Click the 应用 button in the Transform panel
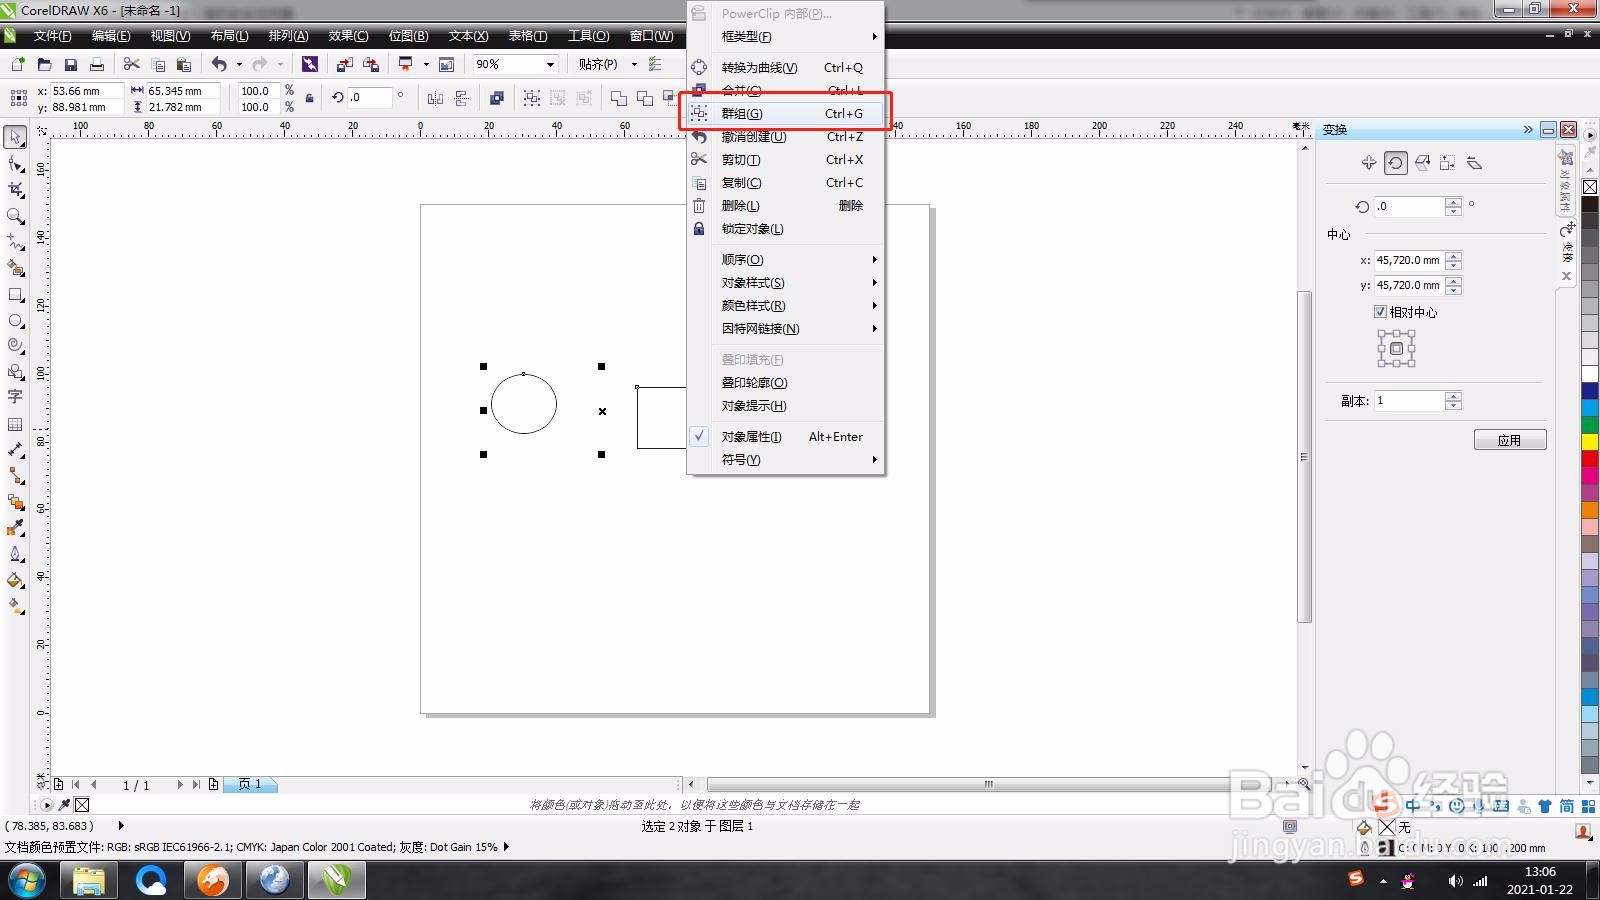Image resolution: width=1600 pixels, height=900 pixels. pos(1510,439)
